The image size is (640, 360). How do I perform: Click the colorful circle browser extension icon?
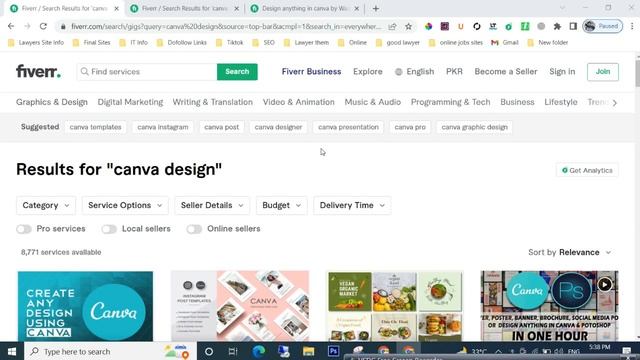pos(428,27)
